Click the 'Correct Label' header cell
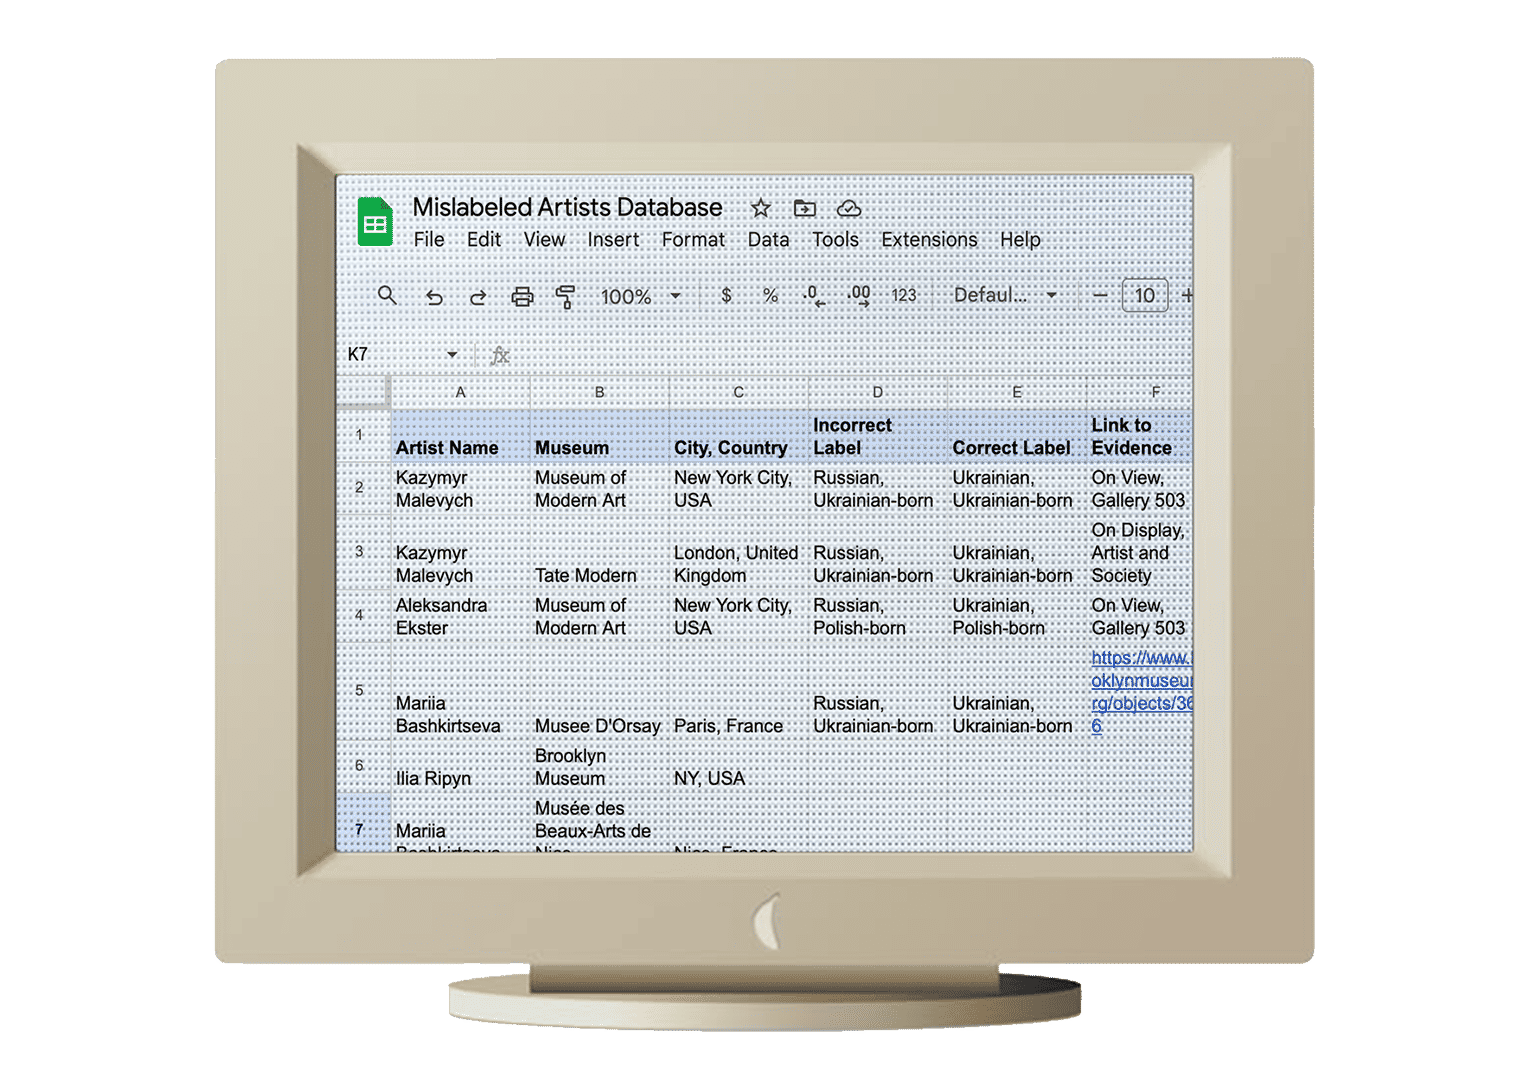Image resolution: width=1529 pixels, height=1092 pixels. click(1016, 436)
